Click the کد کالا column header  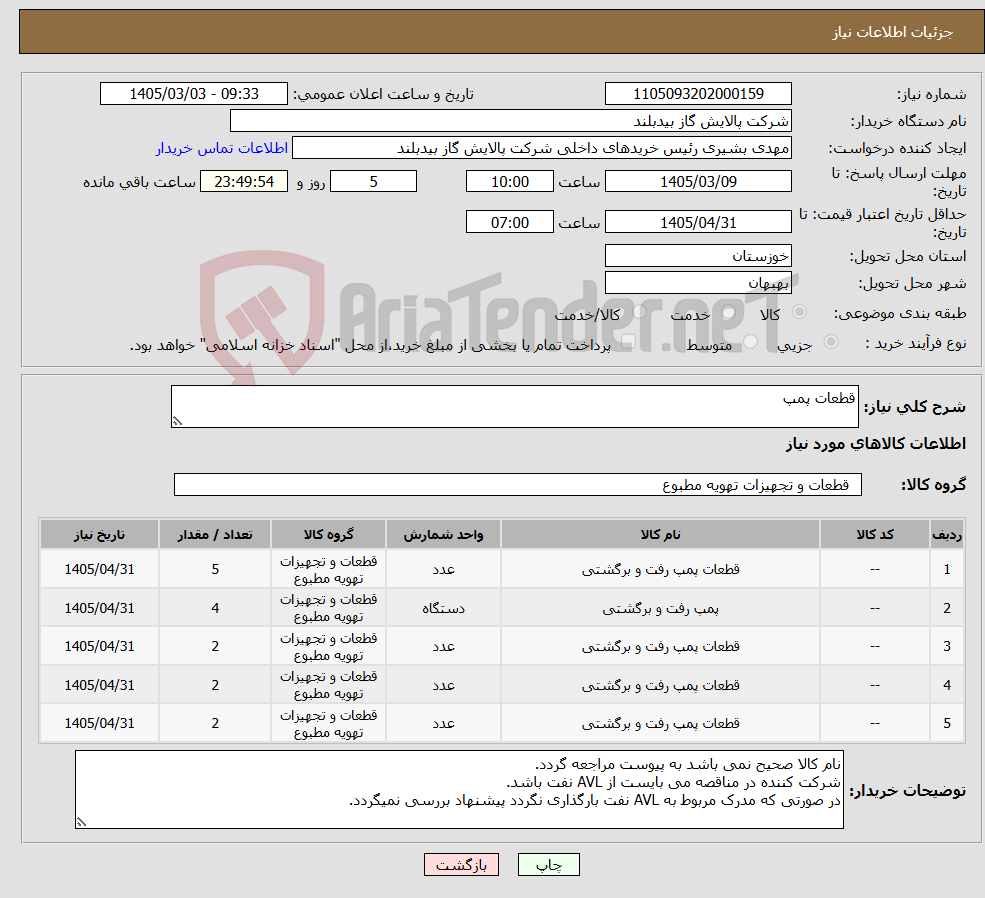[x=874, y=534]
